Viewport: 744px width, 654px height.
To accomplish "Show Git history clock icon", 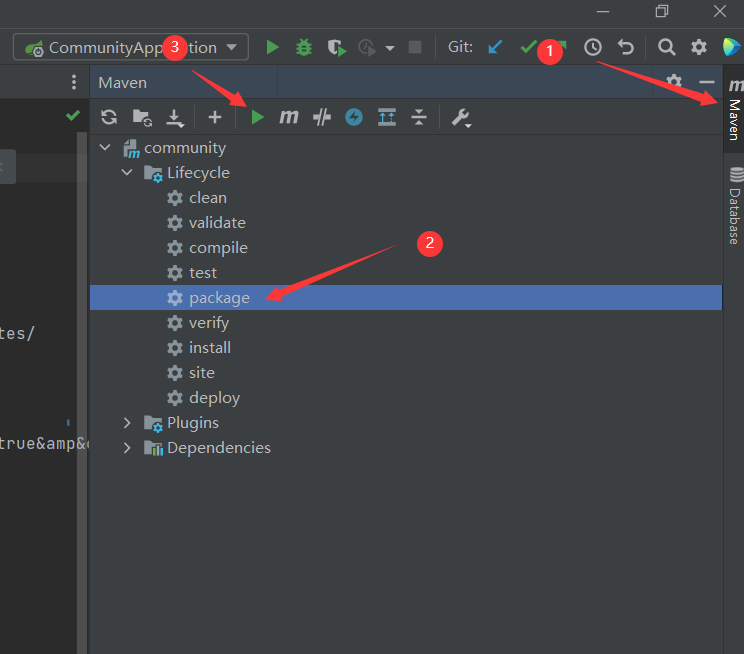I will 593,47.
